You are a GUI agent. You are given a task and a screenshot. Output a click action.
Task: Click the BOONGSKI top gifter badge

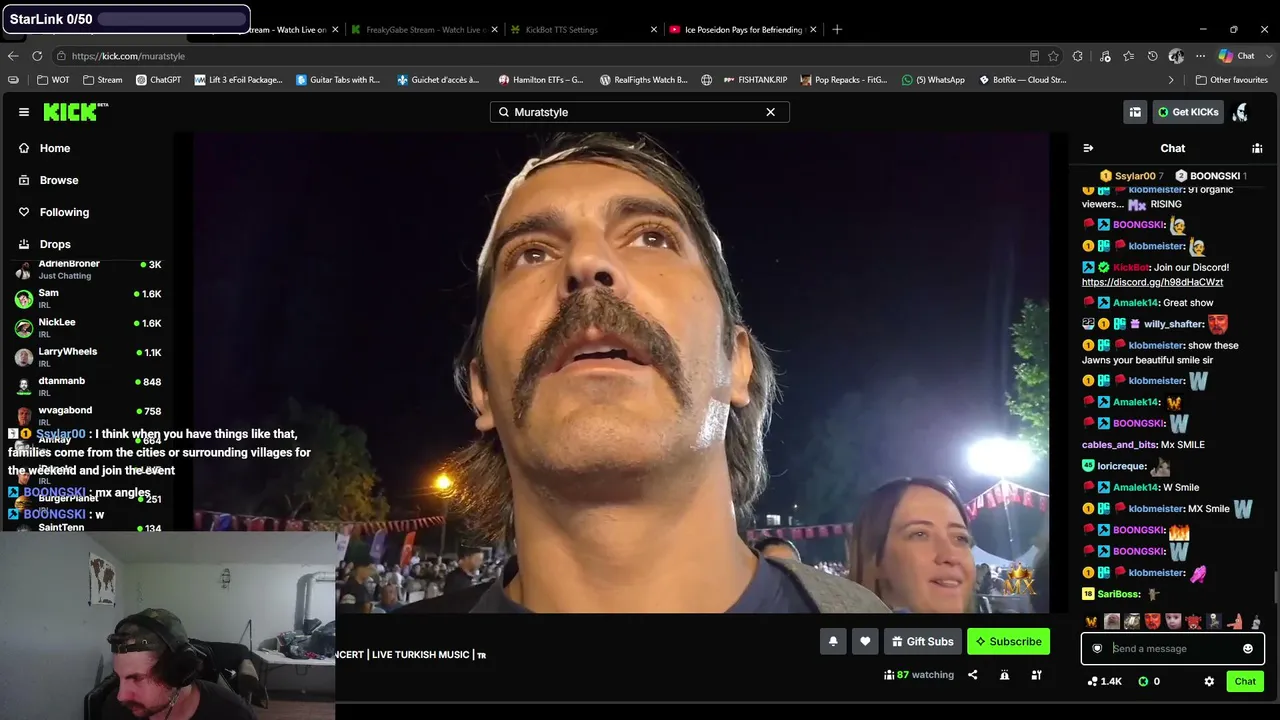[1211, 176]
